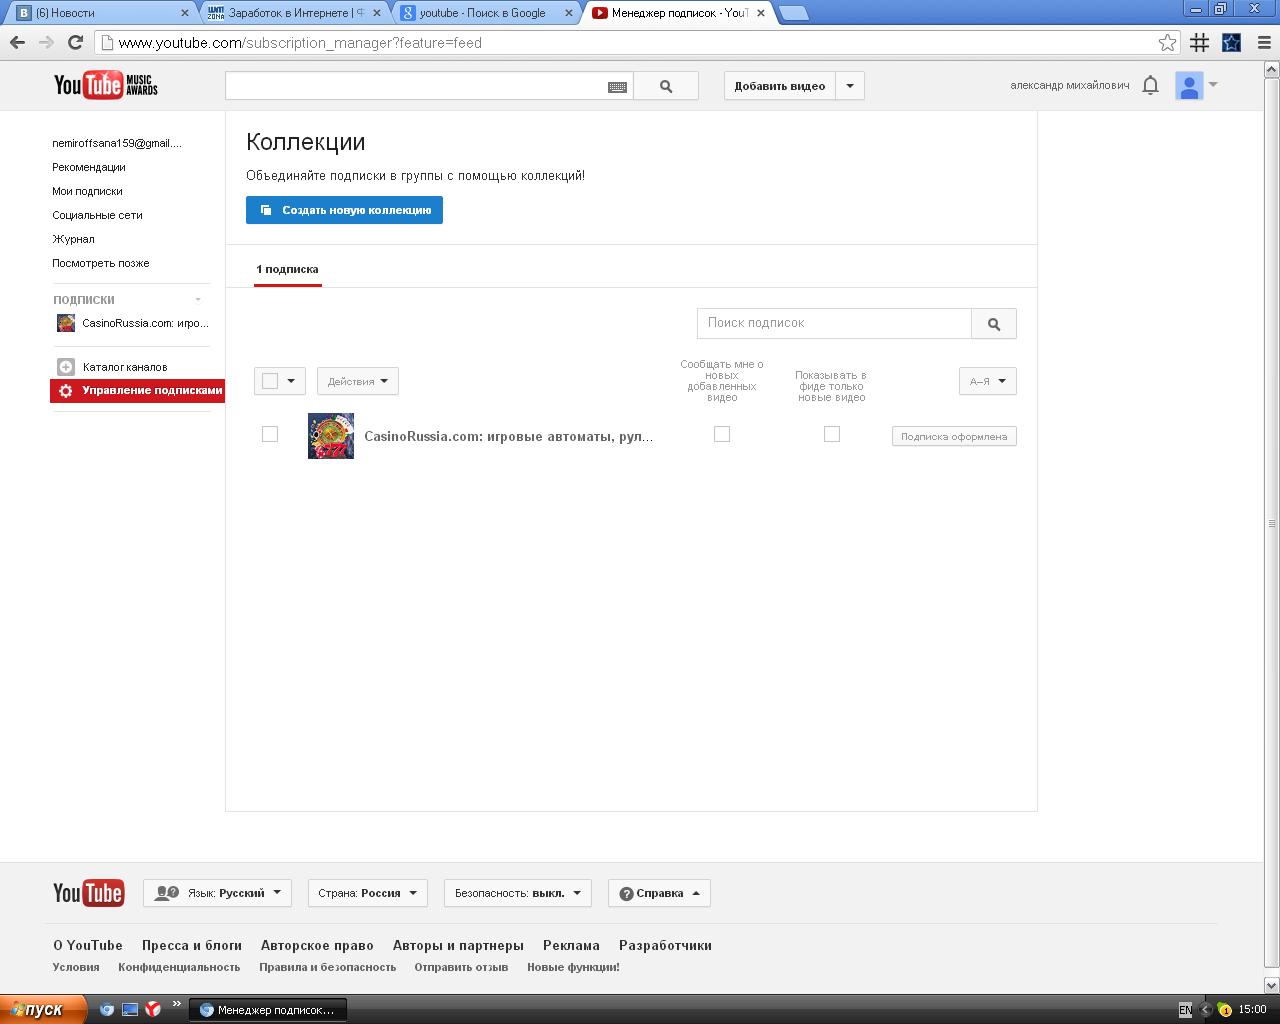1280x1024 pixels.
Task: Open the Windows Пуск start button
Action: pos(43,1010)
